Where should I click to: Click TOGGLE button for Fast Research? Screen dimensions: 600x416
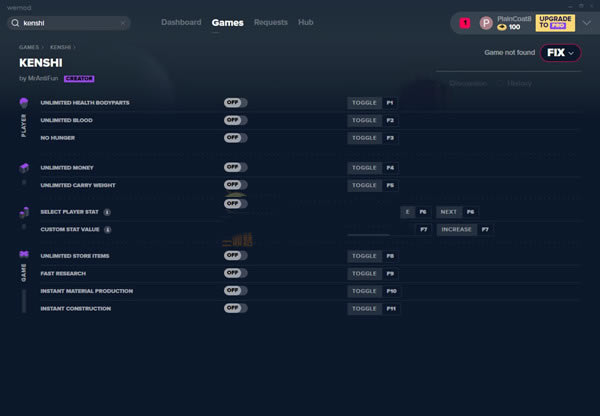click(x=364, y=274)
